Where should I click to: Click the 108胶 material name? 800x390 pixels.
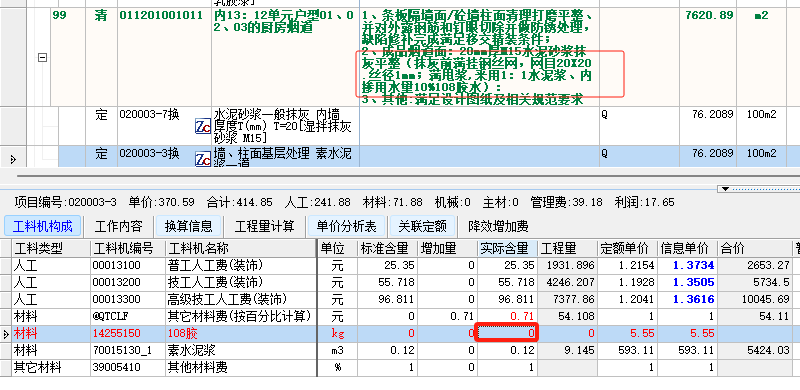click(x=183, y=333)
